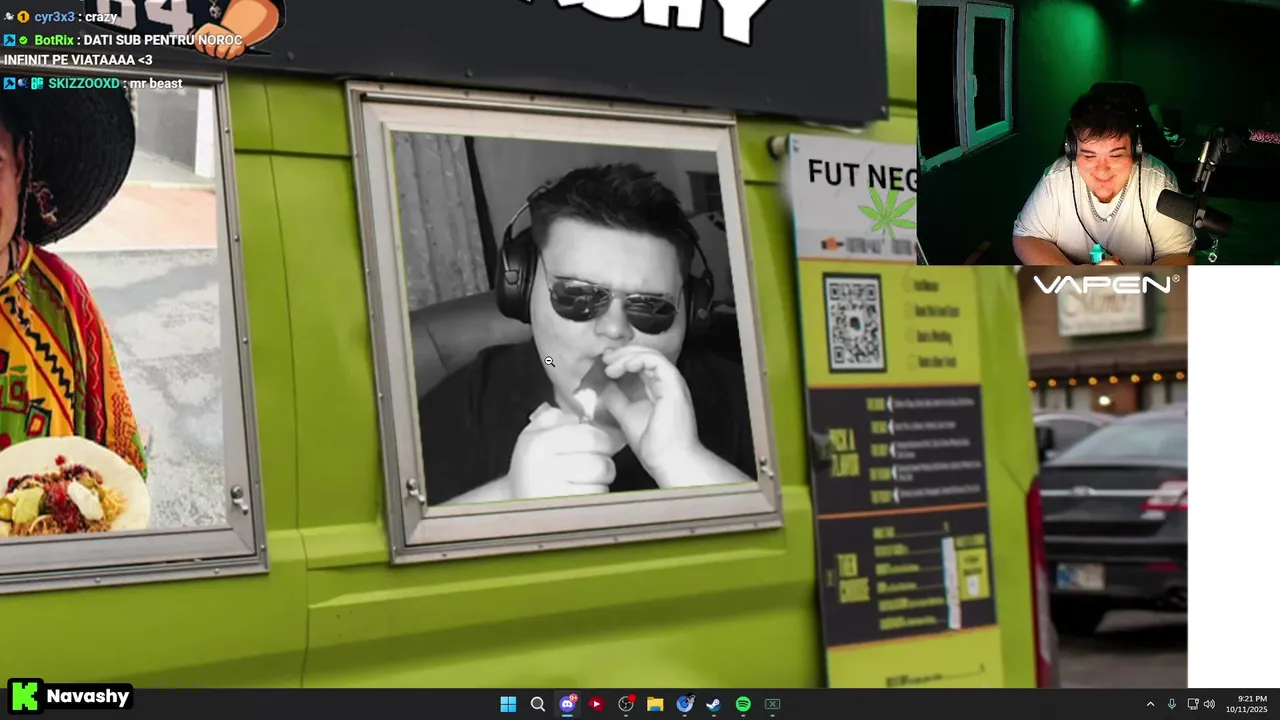The image size is (1280, 720).
Task: Open the volume tray icon
Action: [1209, 704]
